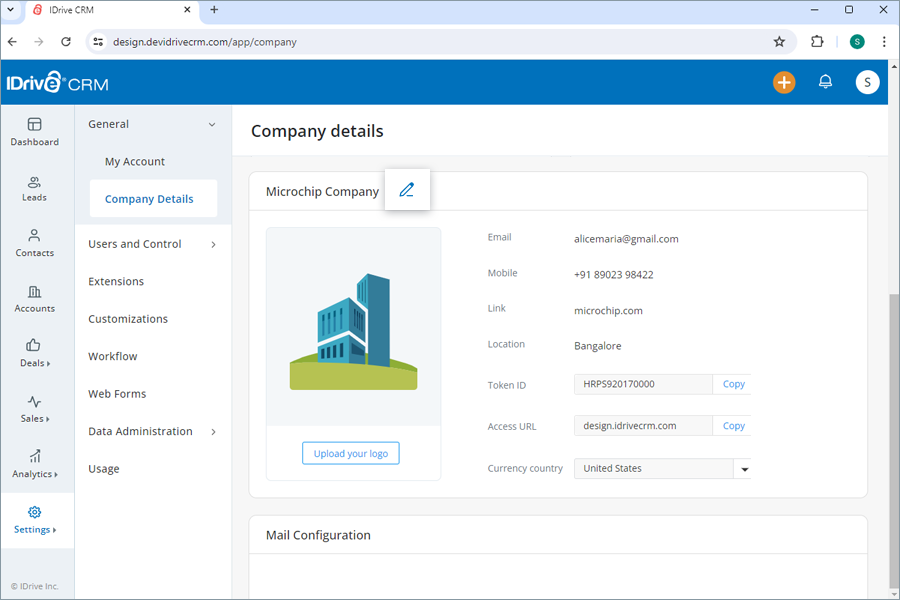
Task: Open the Deals section
Action: coord(36,354)
